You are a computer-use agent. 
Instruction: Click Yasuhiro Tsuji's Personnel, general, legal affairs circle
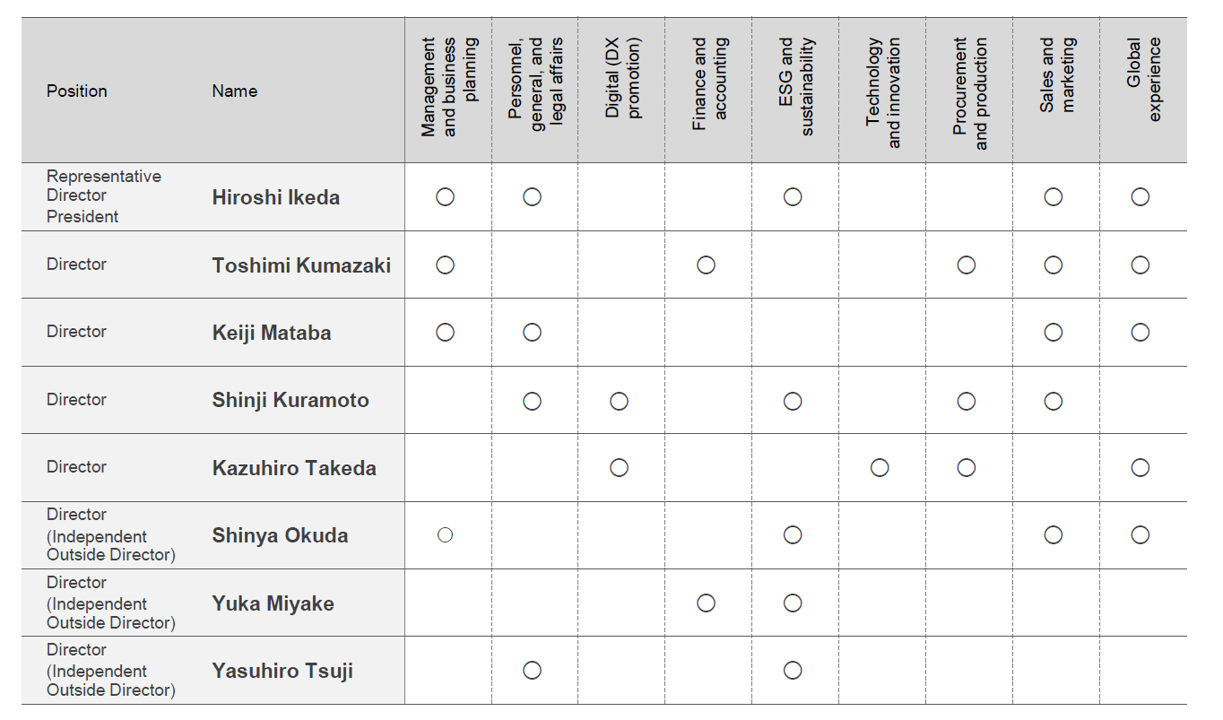pyautogui.click(x=532, y=670)
